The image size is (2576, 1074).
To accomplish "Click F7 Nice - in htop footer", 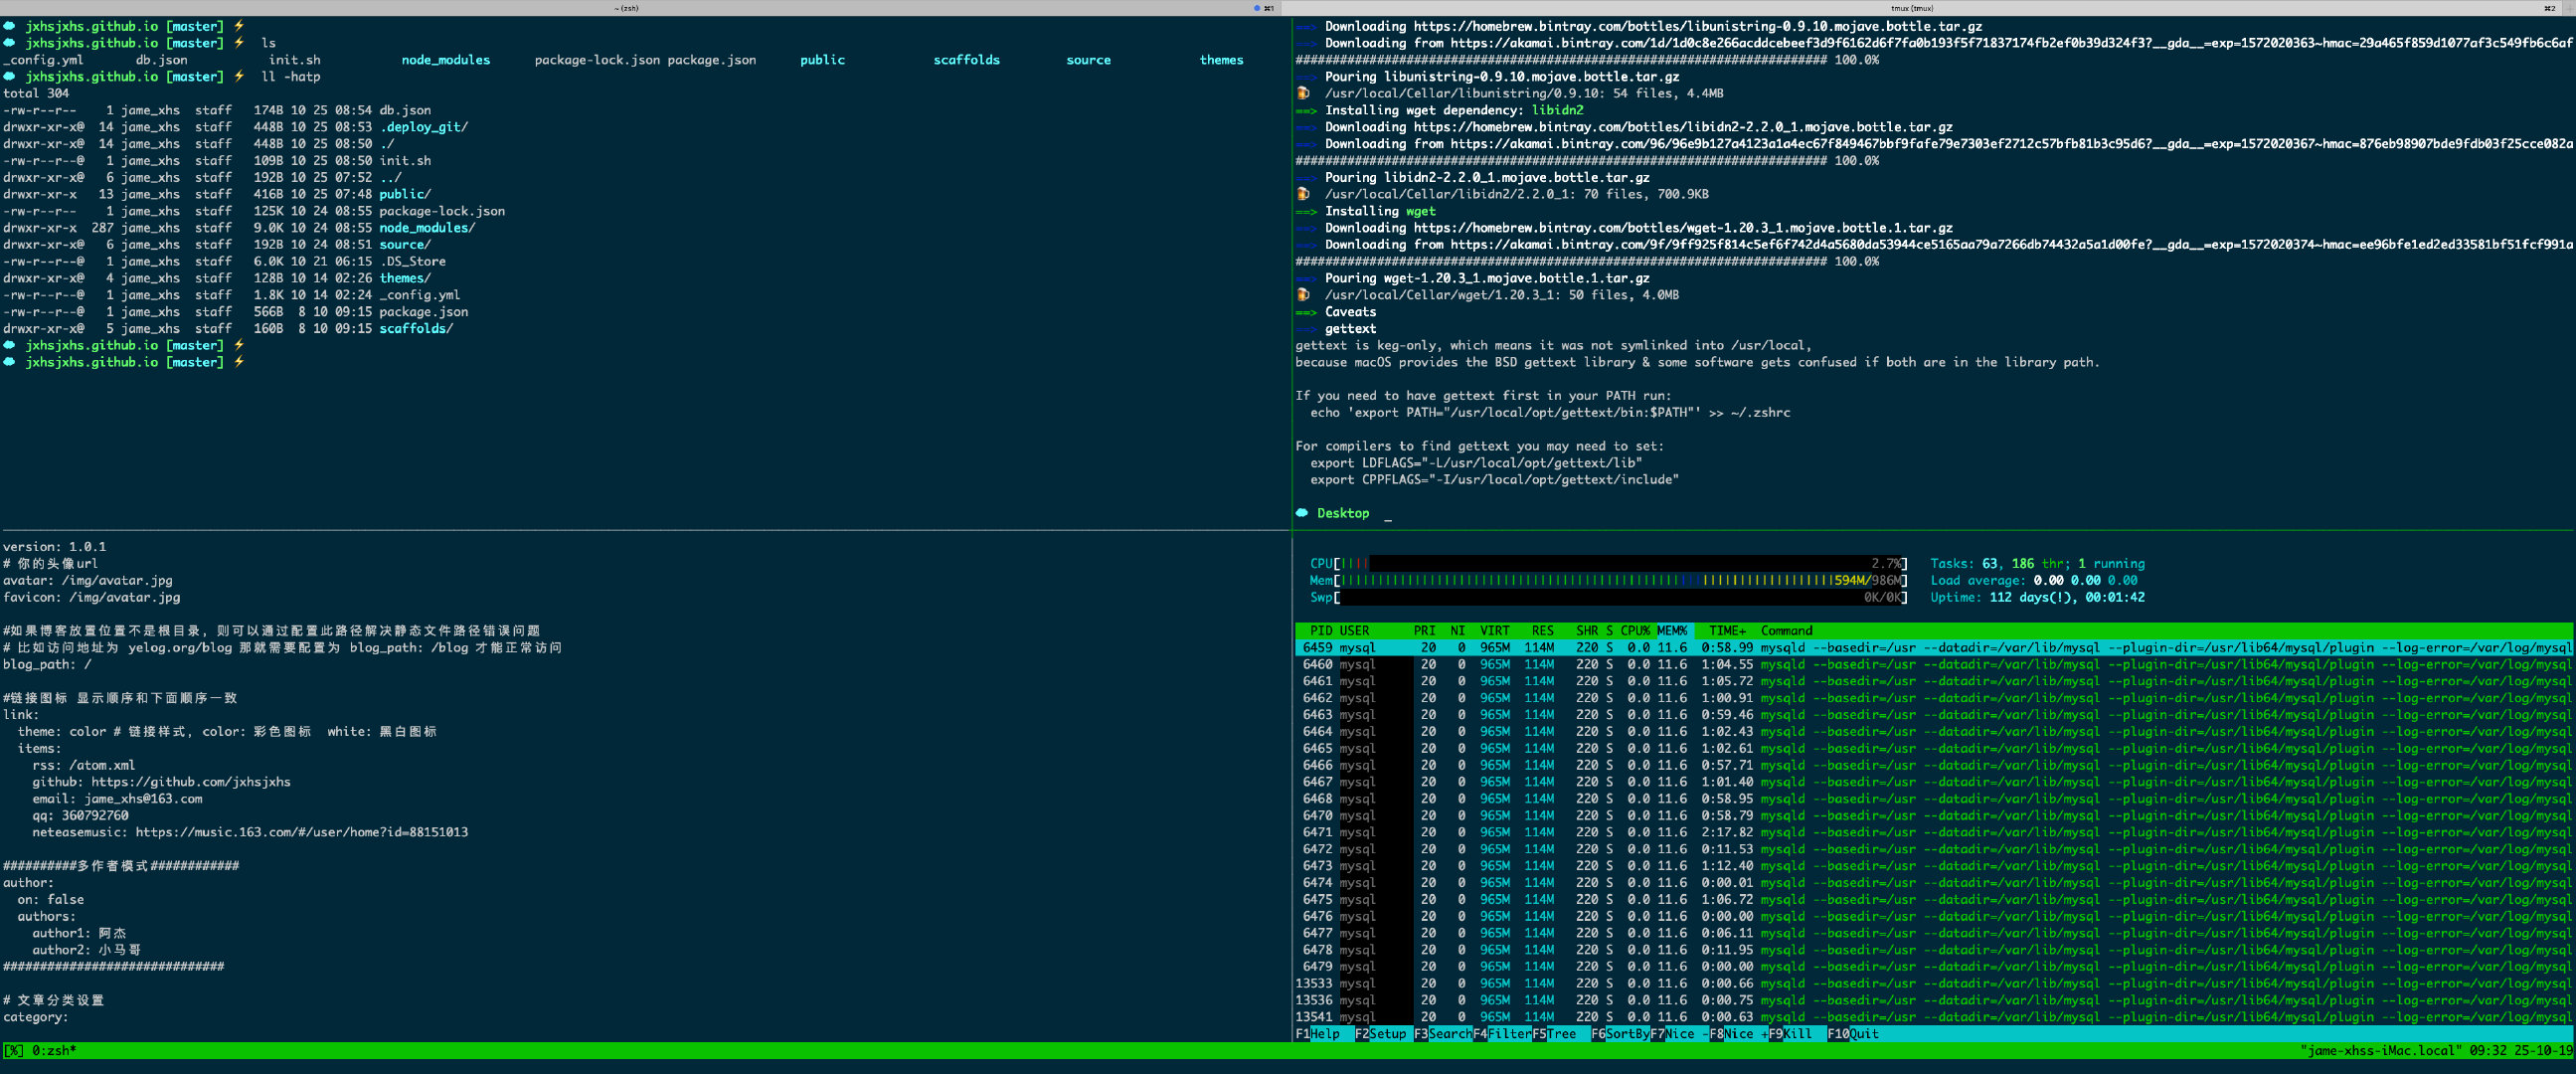I will 1679,1034.
